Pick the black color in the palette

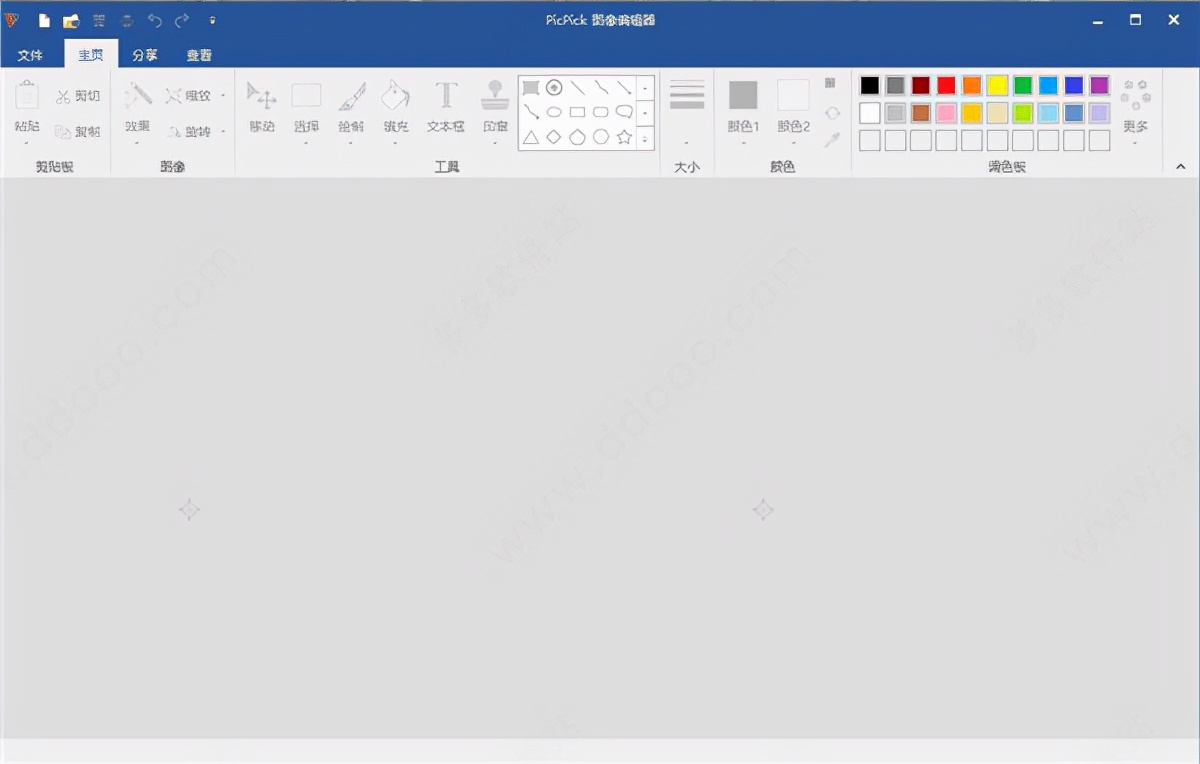tap(870, 85)
